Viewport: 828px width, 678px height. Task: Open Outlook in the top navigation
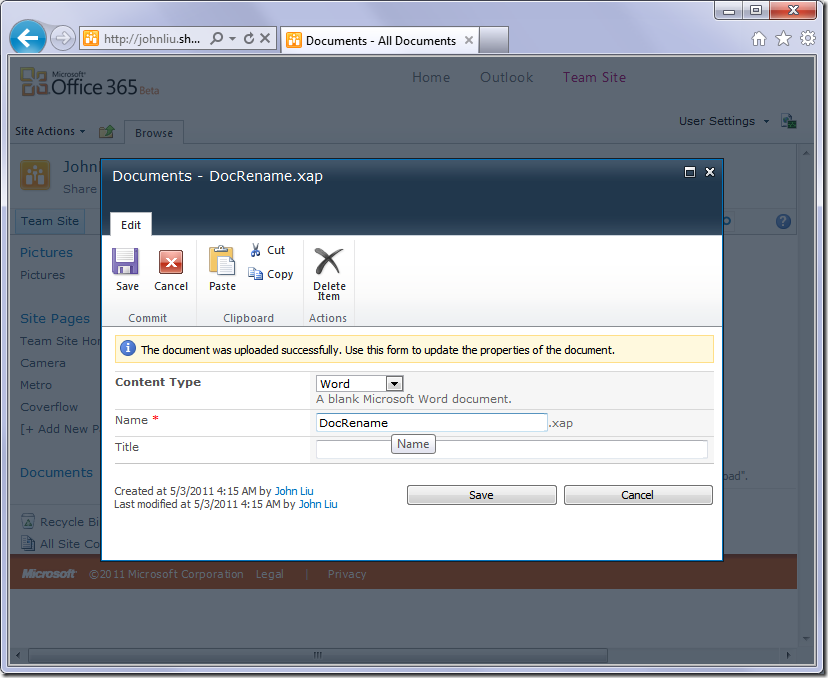(506, 77)
